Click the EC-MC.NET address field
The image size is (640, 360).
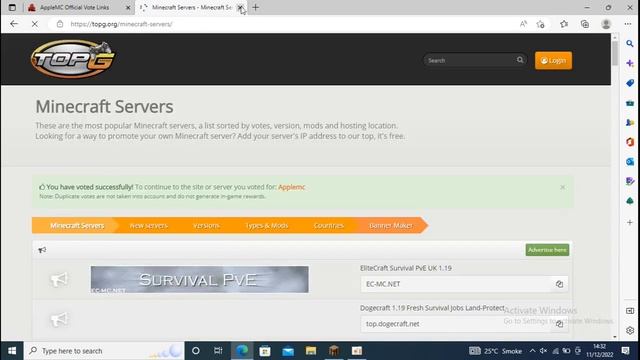[456, 284]
